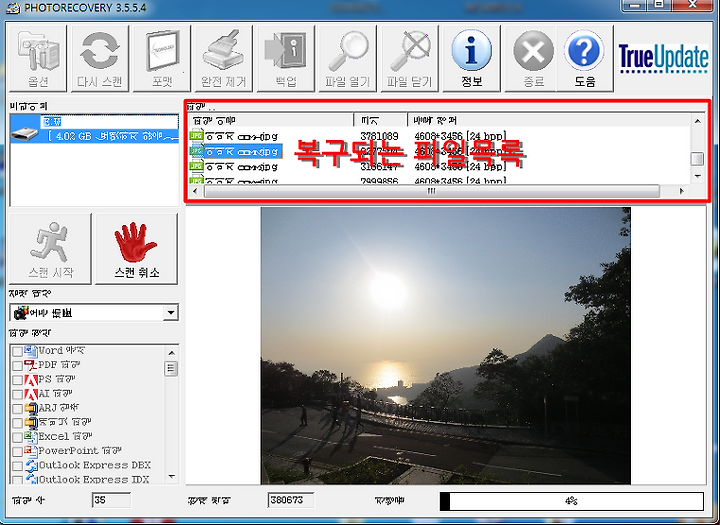The width and height of the screenshot is (720, 525).
Task: Click the 종료 exit icon
Action: pyautogui.click(x=533, y=58)
